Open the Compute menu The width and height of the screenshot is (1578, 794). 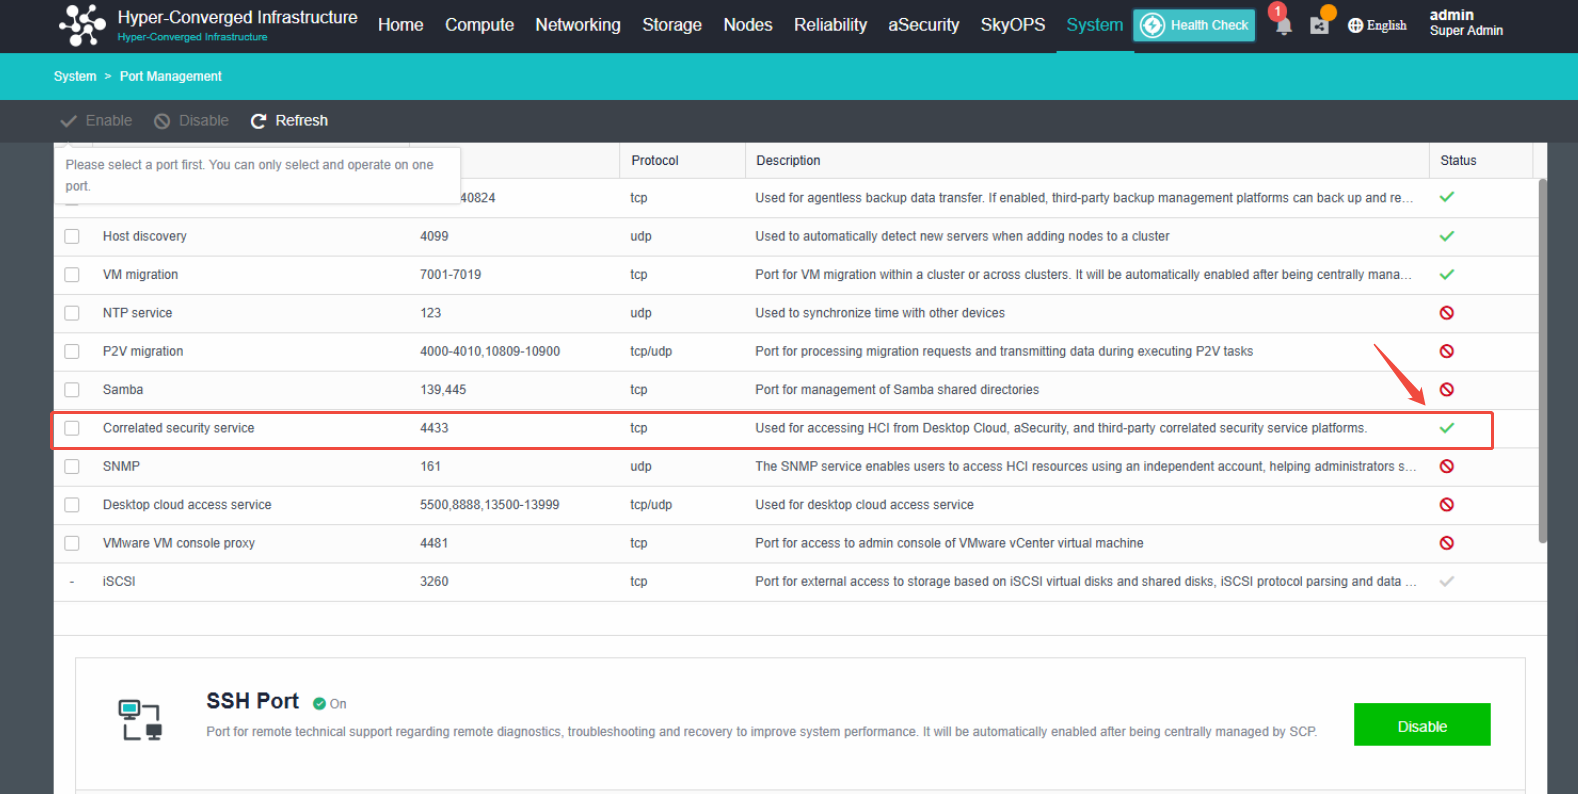click(x=479, y=25)
